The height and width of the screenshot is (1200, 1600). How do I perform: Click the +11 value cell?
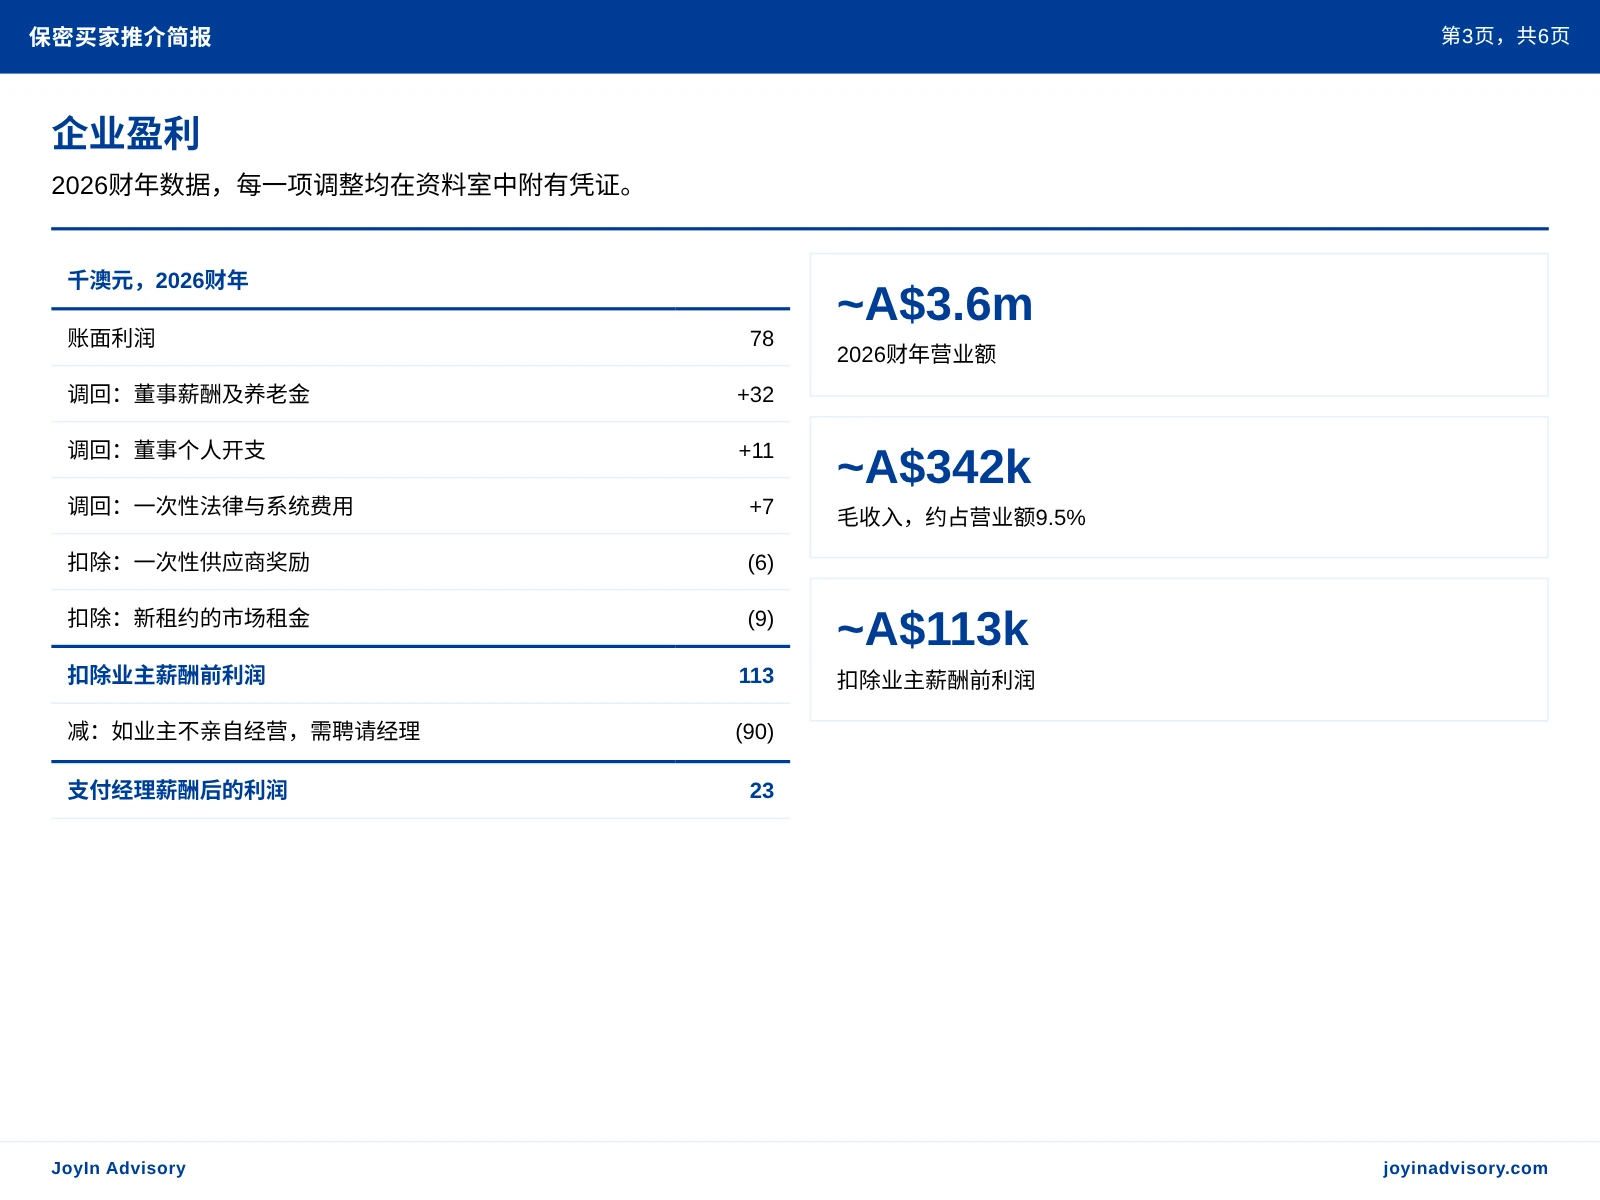point(756,451)
